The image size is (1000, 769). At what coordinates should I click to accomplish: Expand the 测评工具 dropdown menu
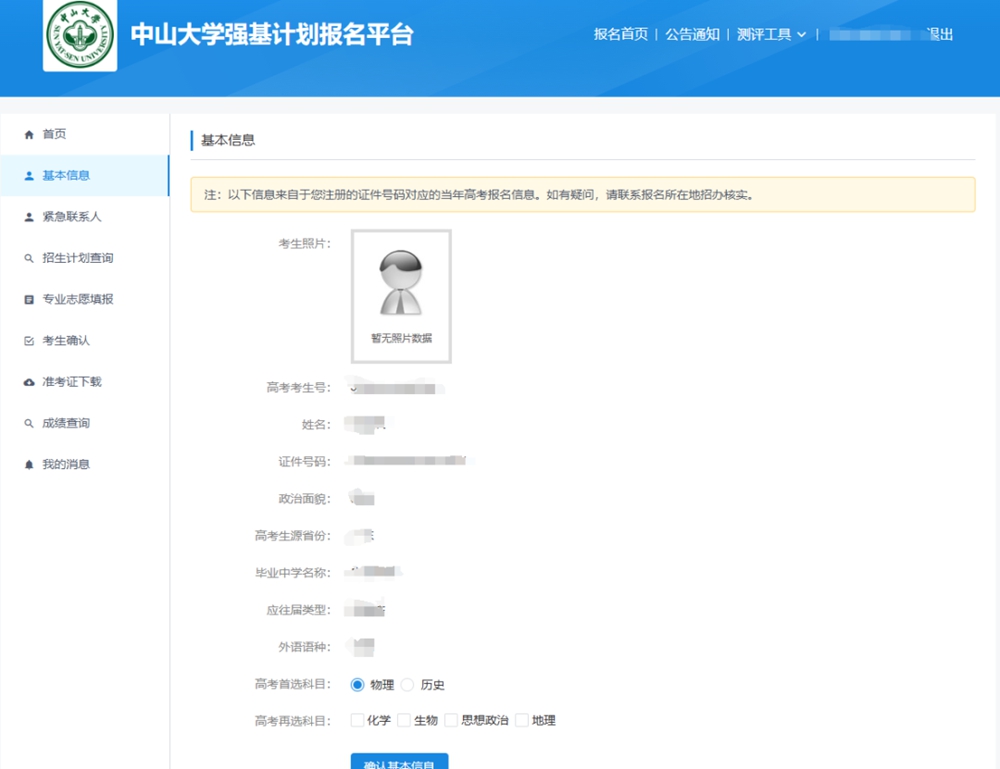pyautogui.click(x=771, y=35)
